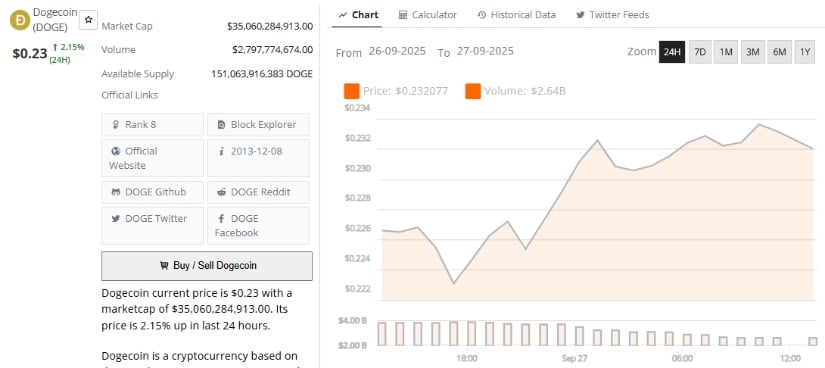Click the Market Cap value $35,060,284,913.00
The width and height of the screenshot is (825, 368).
click(x=270, y=26)
